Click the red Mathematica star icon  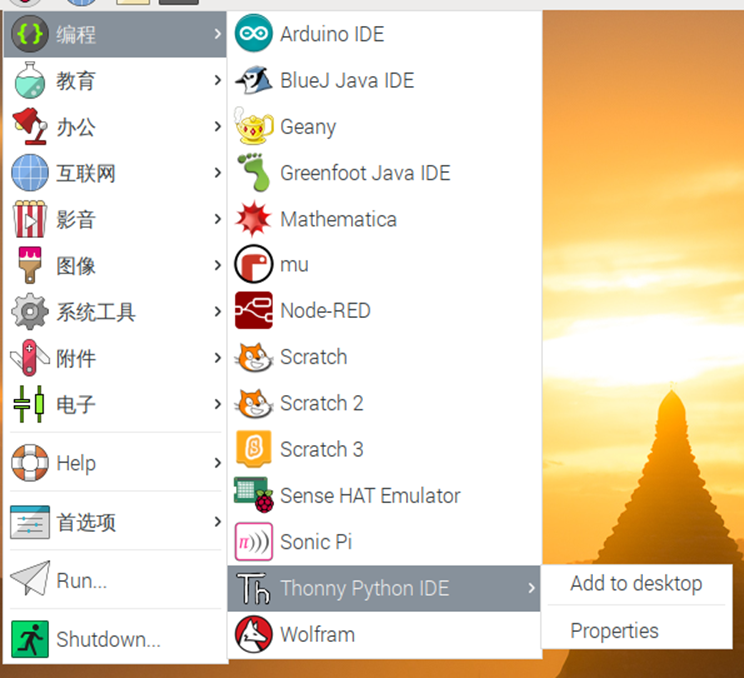[x=253, y=219]
